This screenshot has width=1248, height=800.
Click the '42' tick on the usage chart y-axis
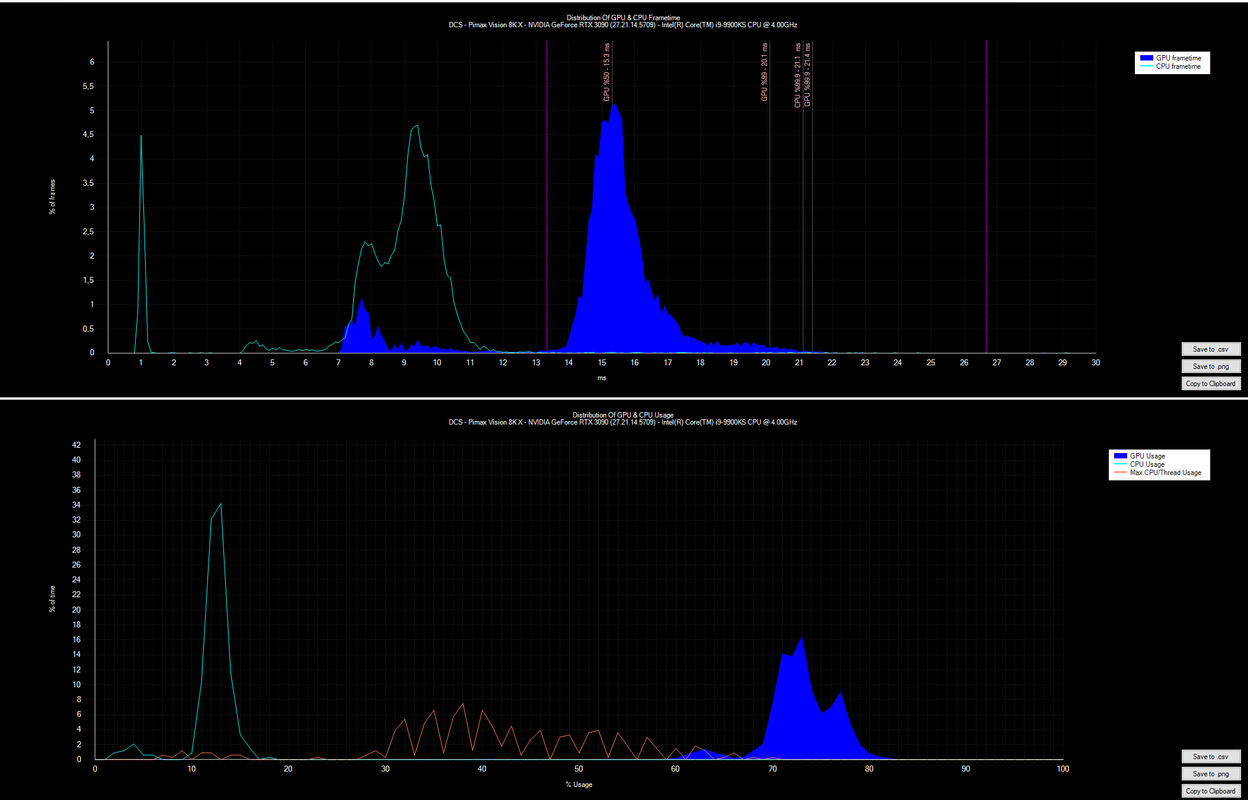click(76, 444)
